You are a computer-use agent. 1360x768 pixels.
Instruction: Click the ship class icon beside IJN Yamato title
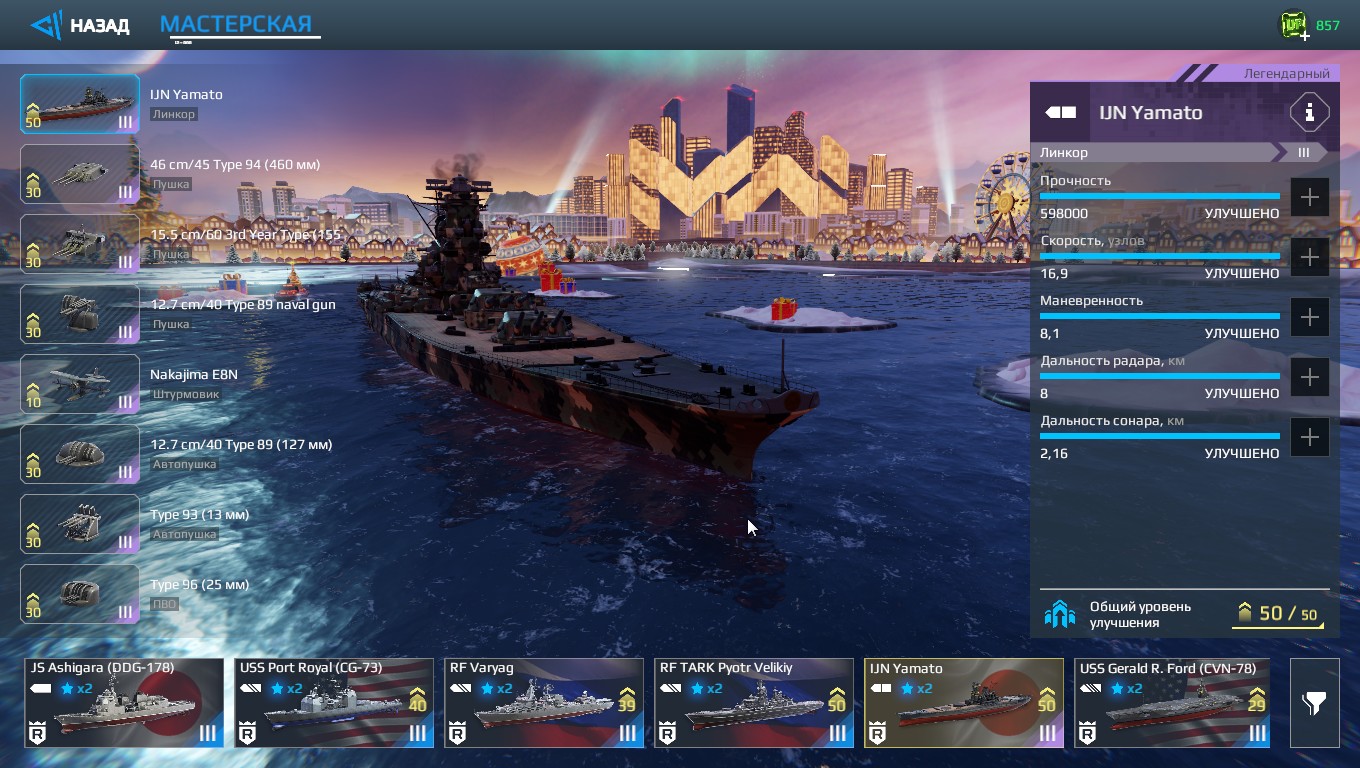click(x=1061, y=113)
